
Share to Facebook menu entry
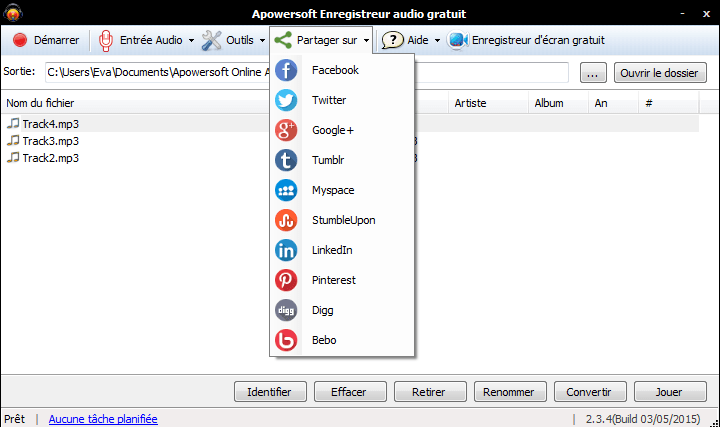point(342,70)
